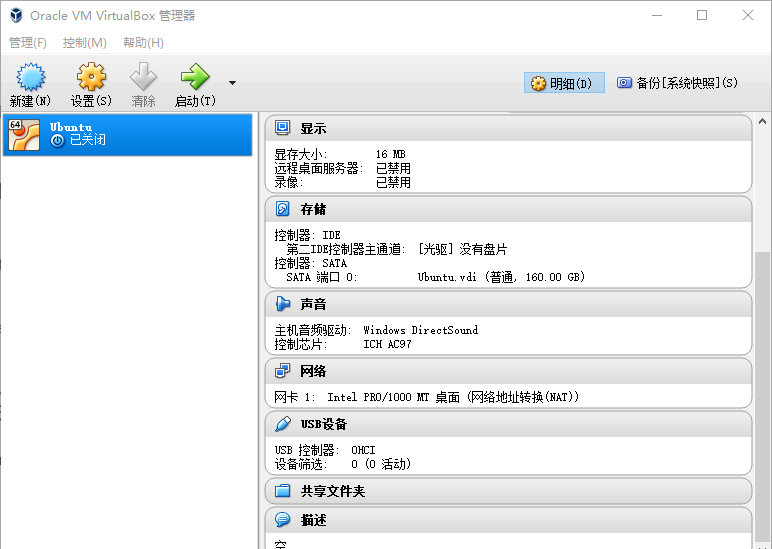Open the 帮助(H) menu
Screen dimensions: 772x549
click(143, 43)
